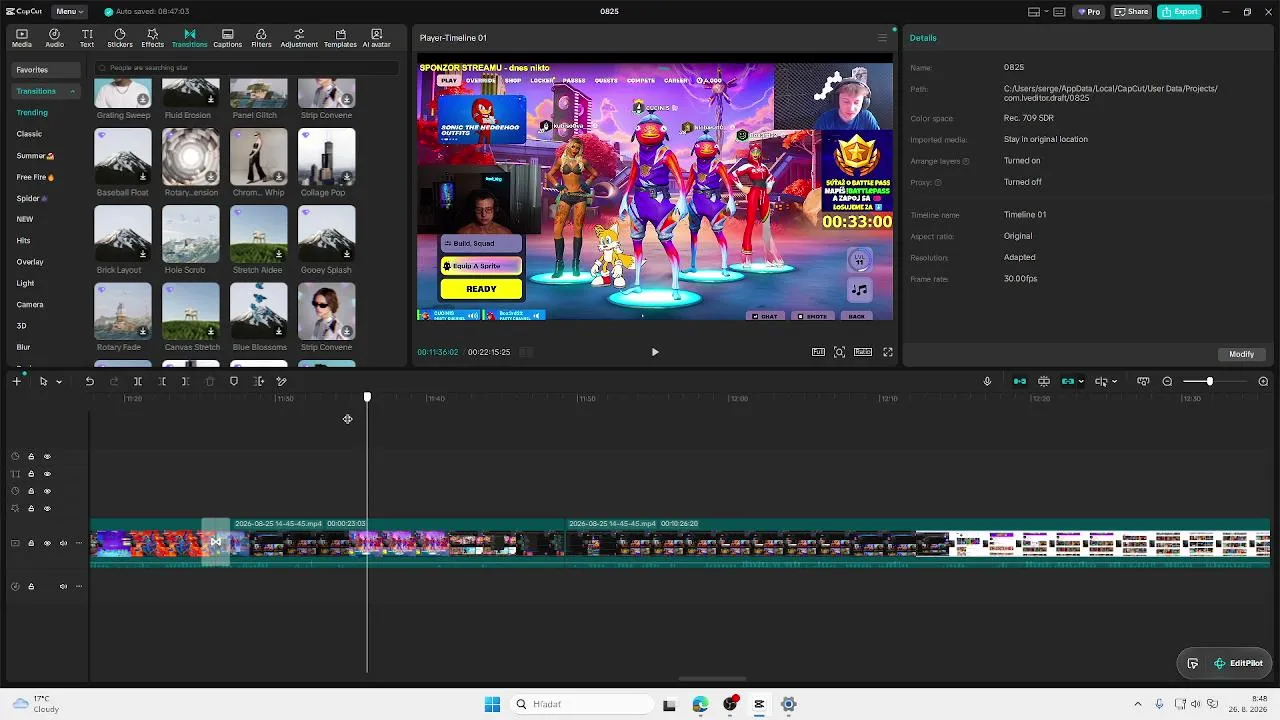The image size is (1280, 720).
Task: Click the Ratio button in the player
Action: point(863,352)
